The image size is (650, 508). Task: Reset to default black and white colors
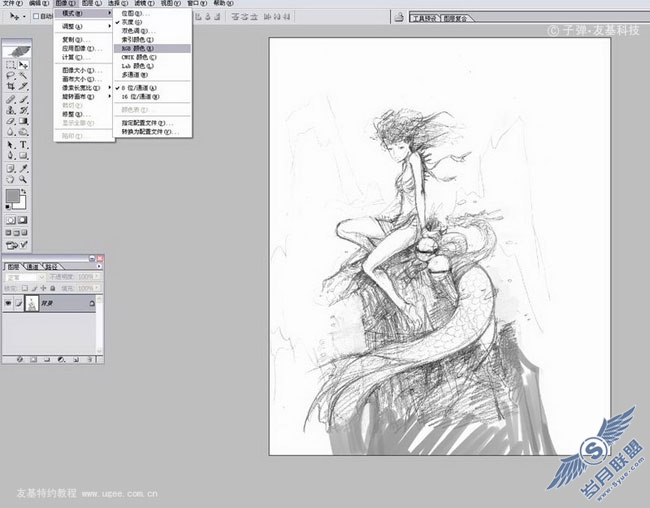coord(7,207)
